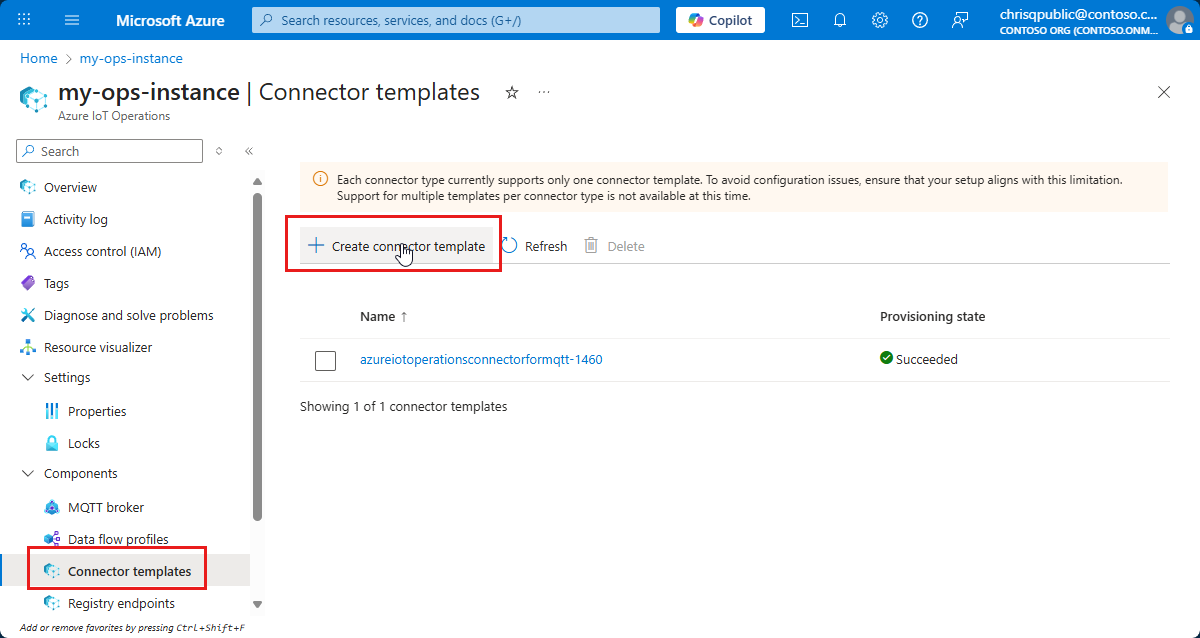Click the Delete toolbar button
Image resolution: width=1200 pixels, height=638 pixels.
tap(614, 246)
